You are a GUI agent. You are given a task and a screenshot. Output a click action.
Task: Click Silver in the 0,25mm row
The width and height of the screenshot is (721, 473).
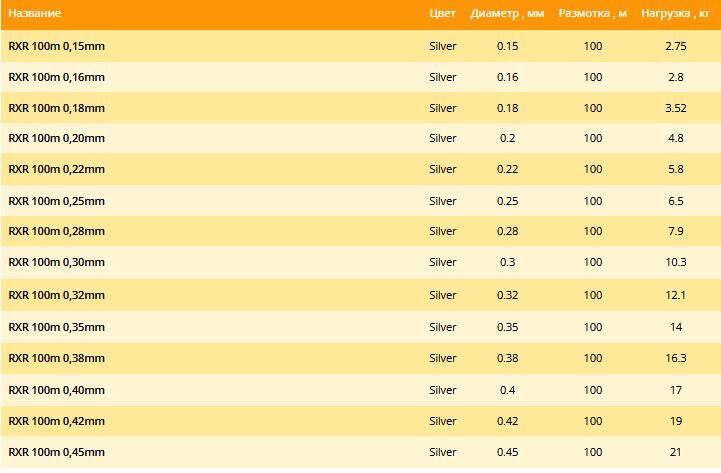442,201
